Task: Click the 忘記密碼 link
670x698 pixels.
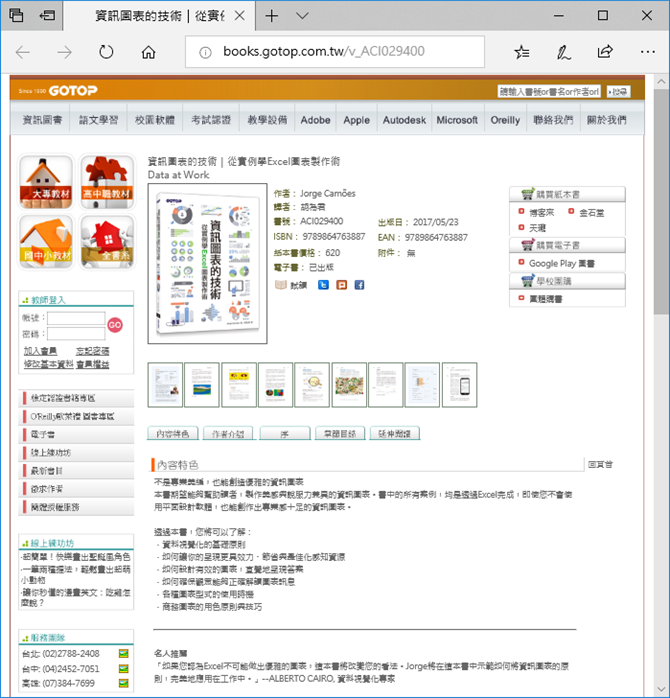Action: point(93,351)
